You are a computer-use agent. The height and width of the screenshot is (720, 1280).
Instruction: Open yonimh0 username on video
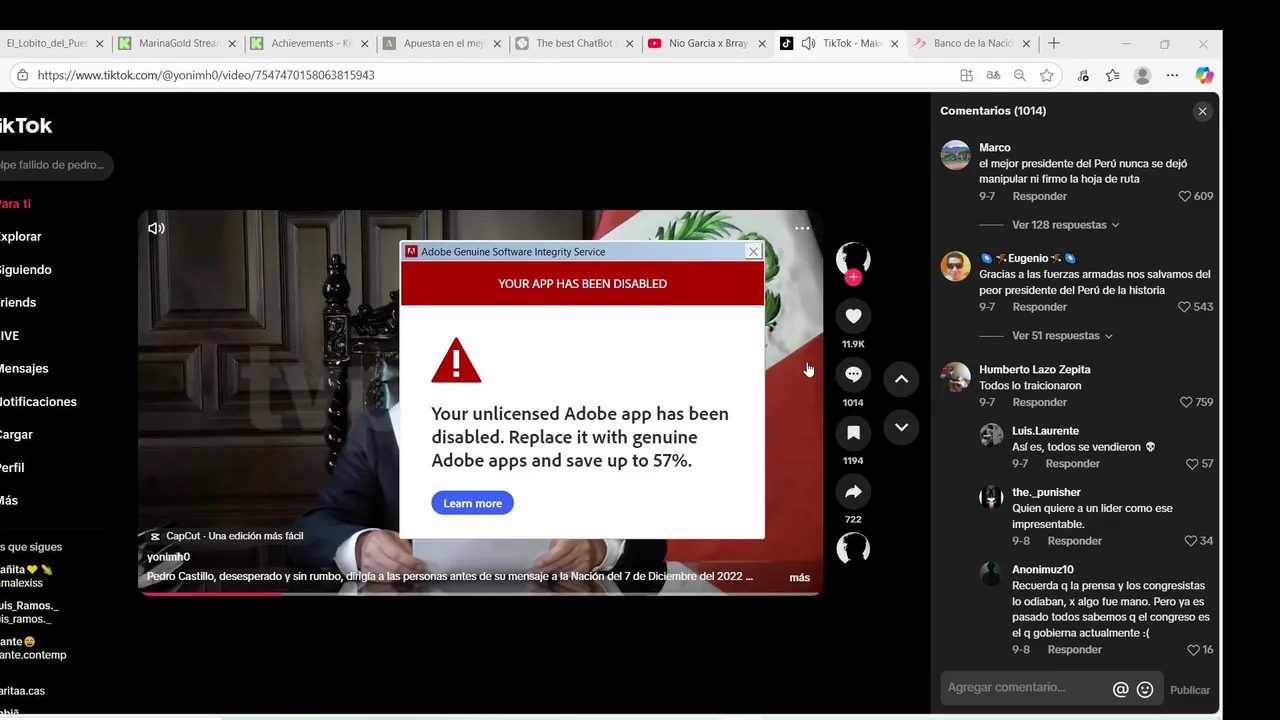tap(168, 557)
